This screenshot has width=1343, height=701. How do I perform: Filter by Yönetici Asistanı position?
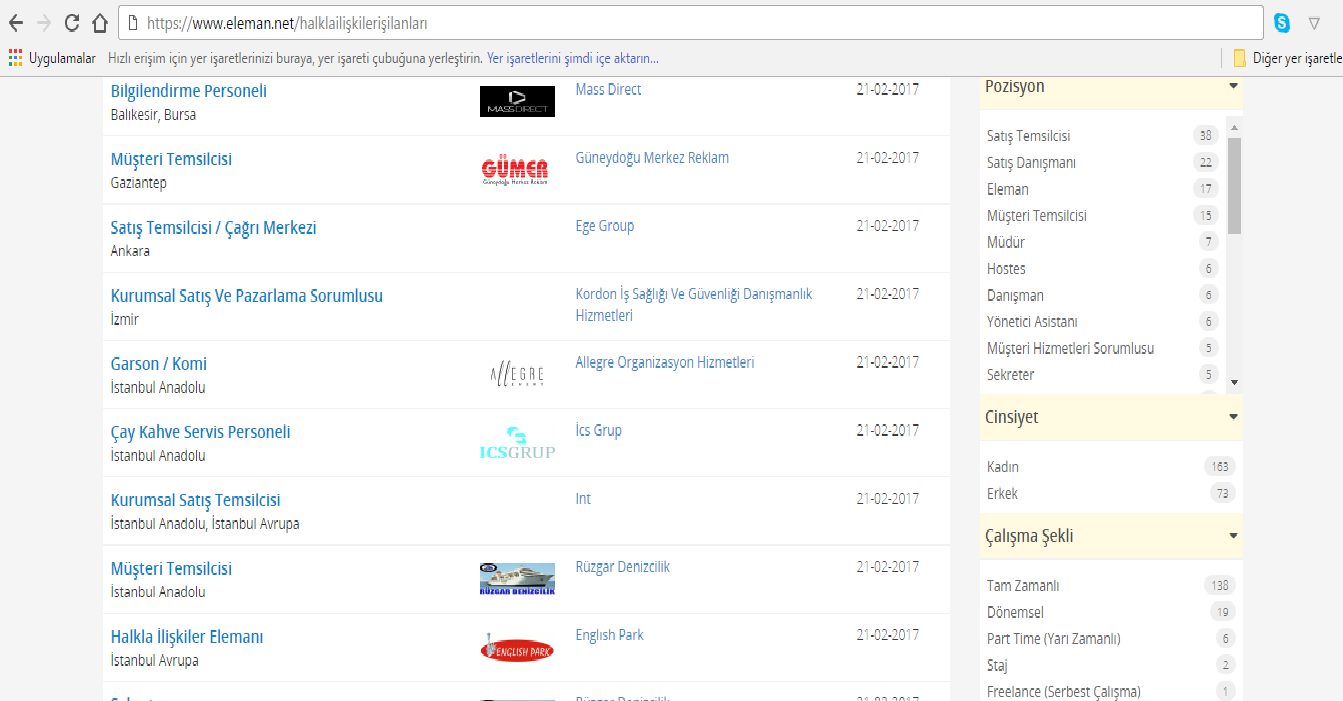click(1032, 322)
